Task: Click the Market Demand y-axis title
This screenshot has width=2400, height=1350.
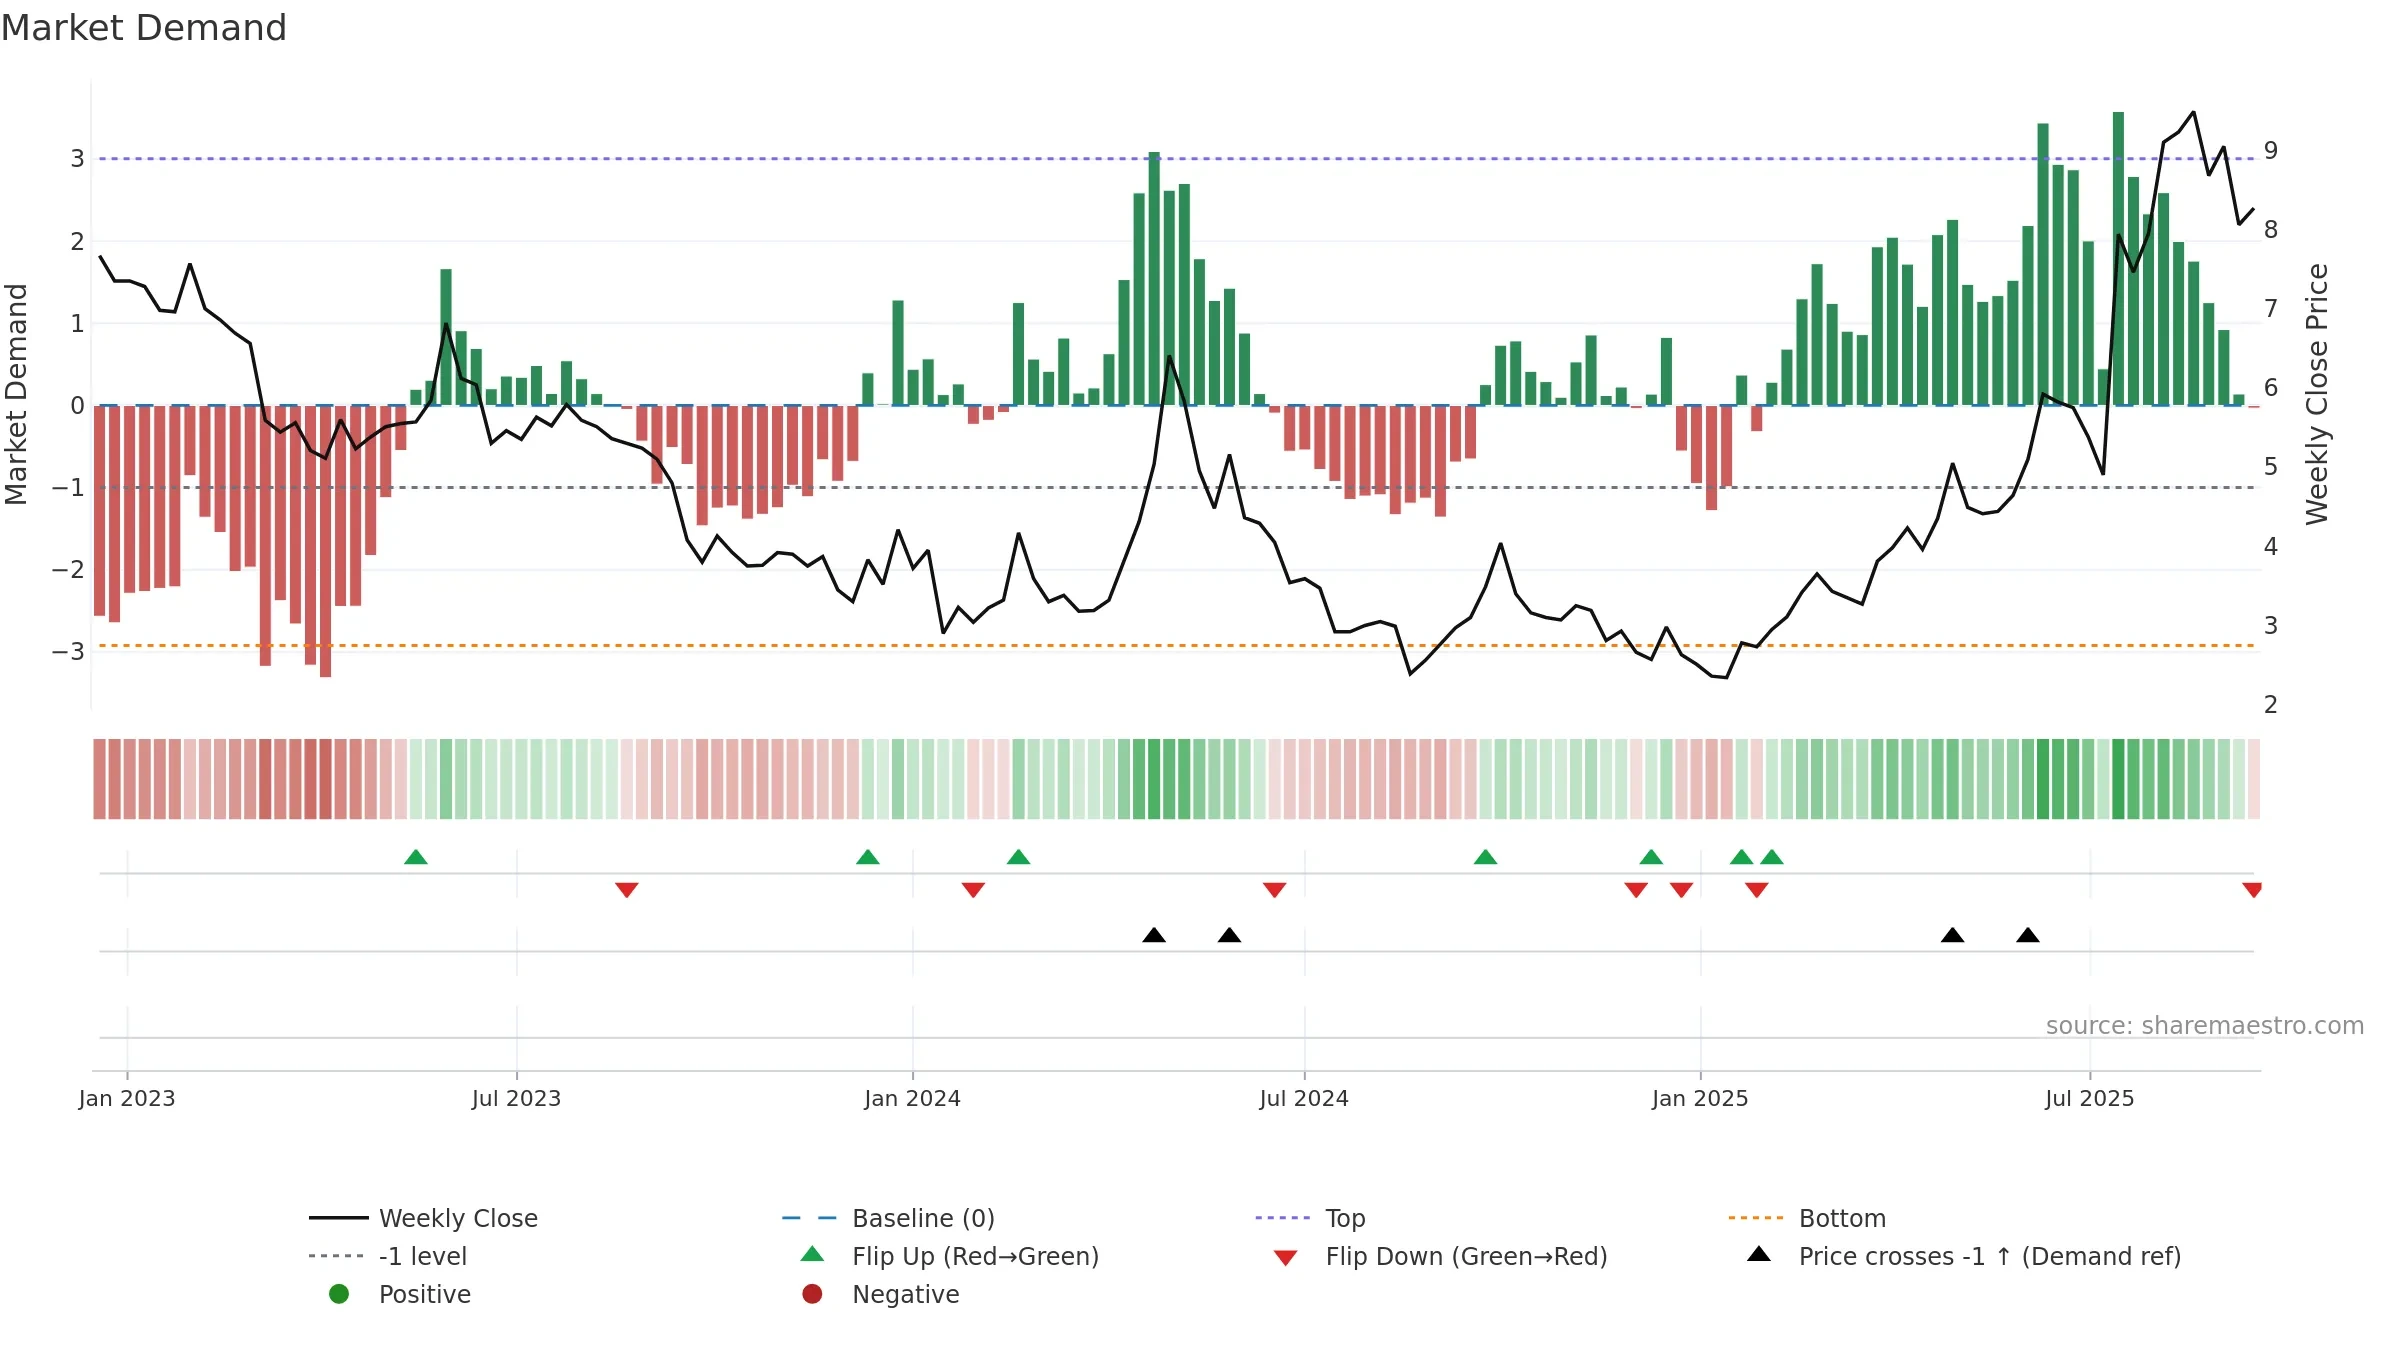Action: [x=16, y=394]
